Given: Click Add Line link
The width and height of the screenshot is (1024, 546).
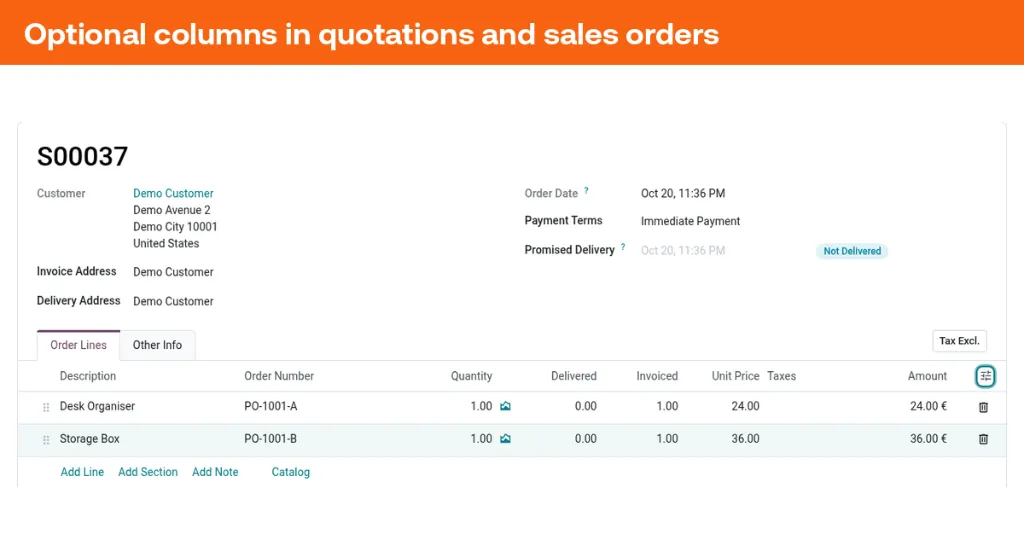Looking at the screenshot, I should 82,472.
